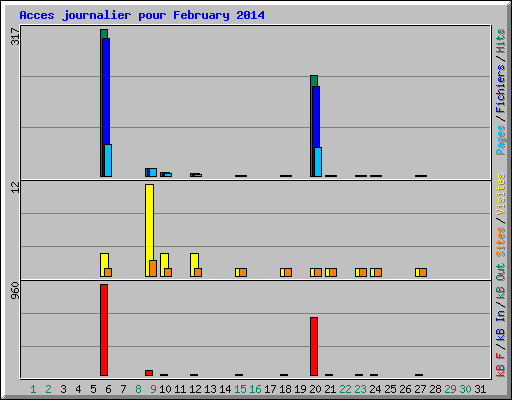Click the day label '28' on x-axis
Viewport: 512px width, 400px height.
click(435, 389)
